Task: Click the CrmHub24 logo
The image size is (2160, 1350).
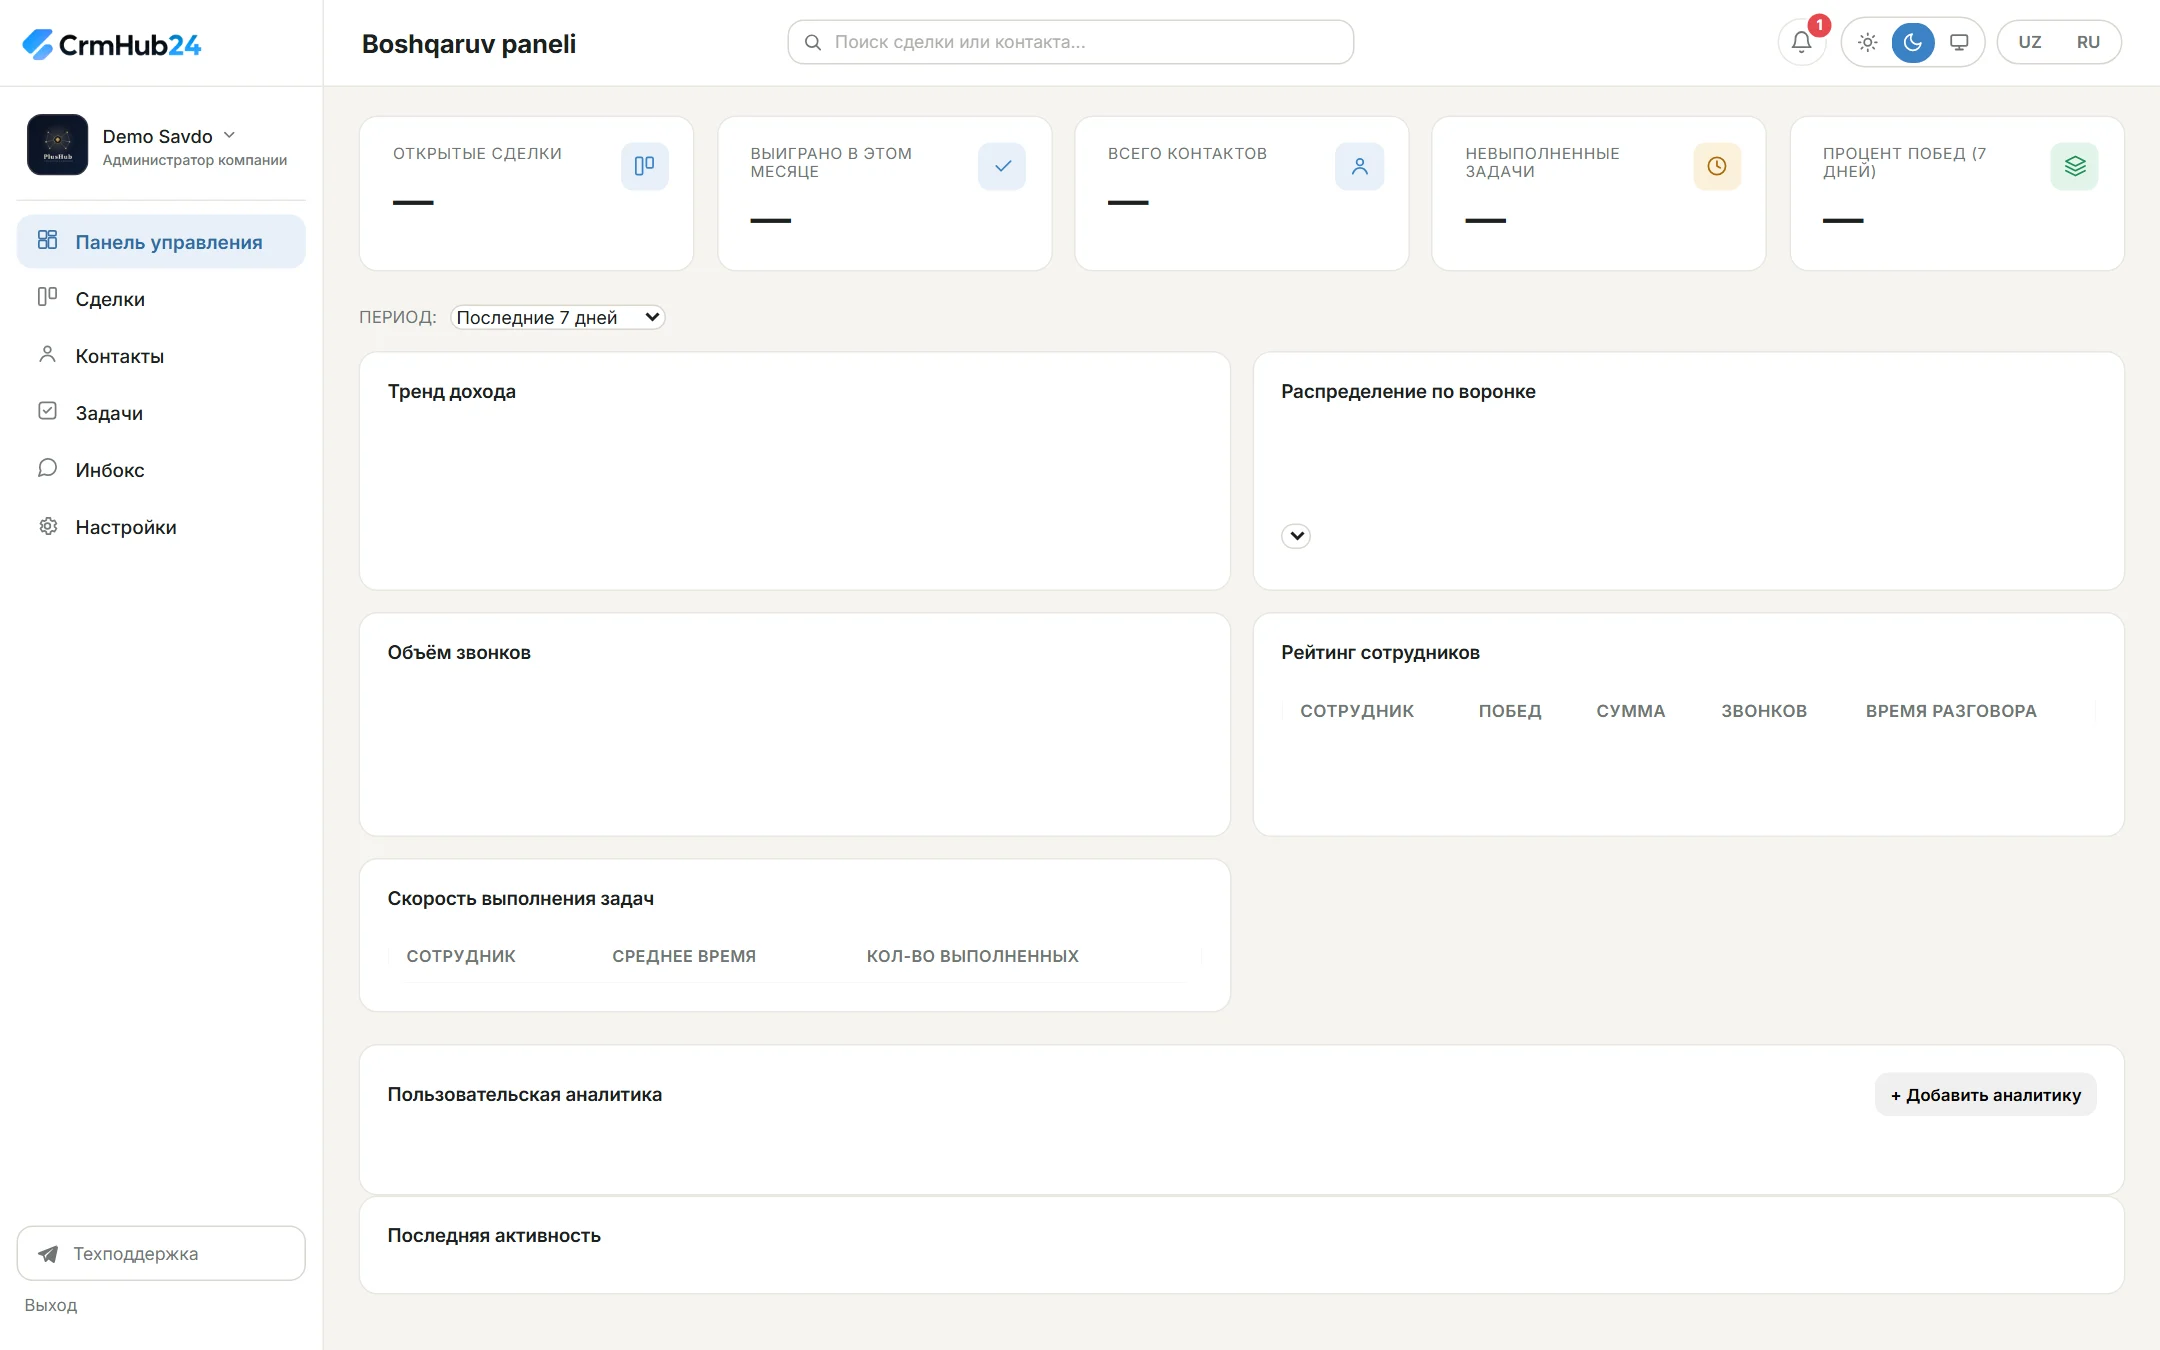Action: pos(112,44)
